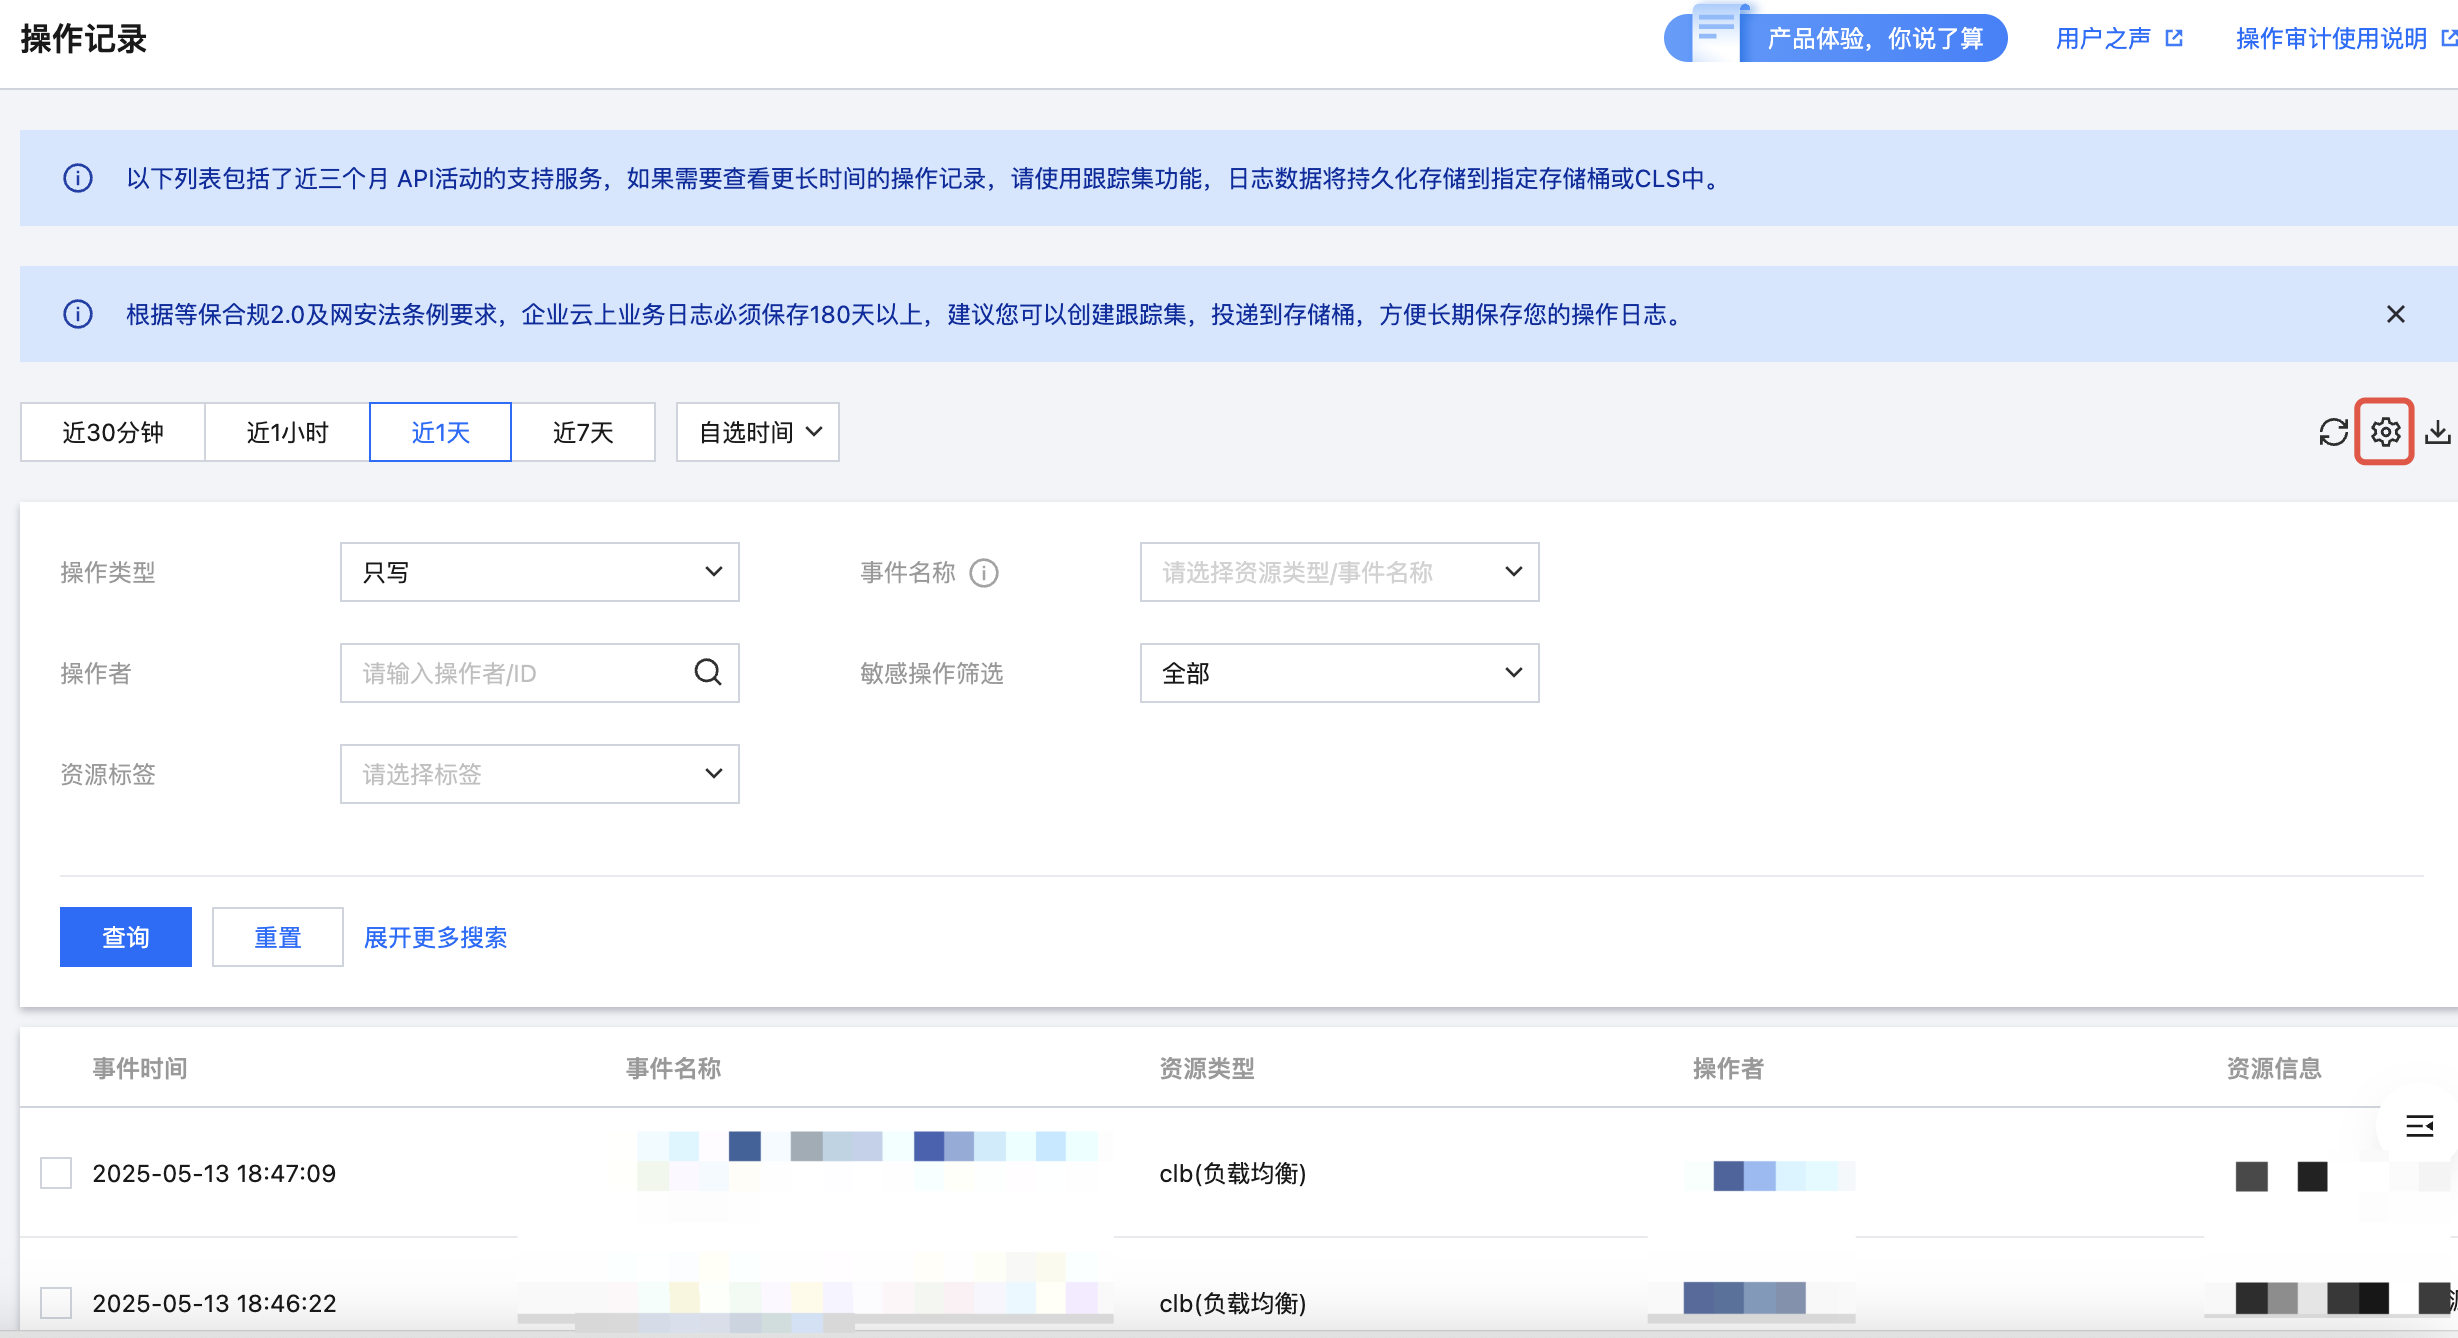Select the 近1小时 time range
Image resolution: width=2458 pixels, height=1338 pixels.
coord(288,432)
